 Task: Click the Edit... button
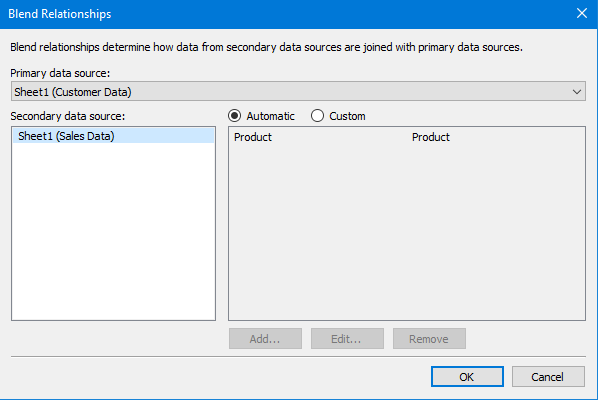(x=347, y=339)
